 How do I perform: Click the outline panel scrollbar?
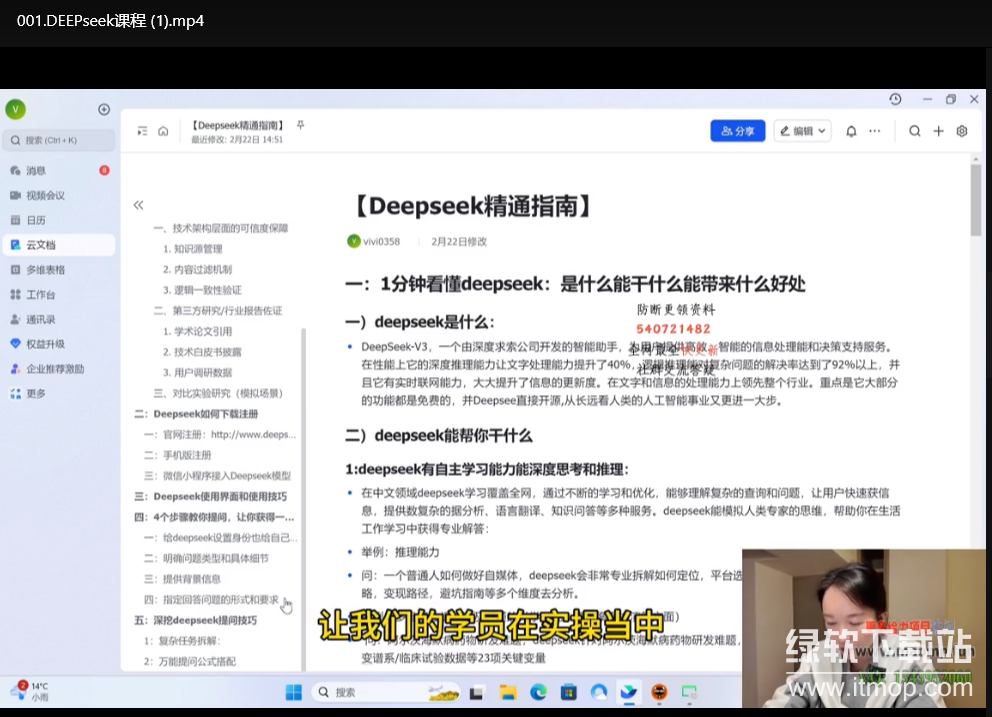point(304,499)
